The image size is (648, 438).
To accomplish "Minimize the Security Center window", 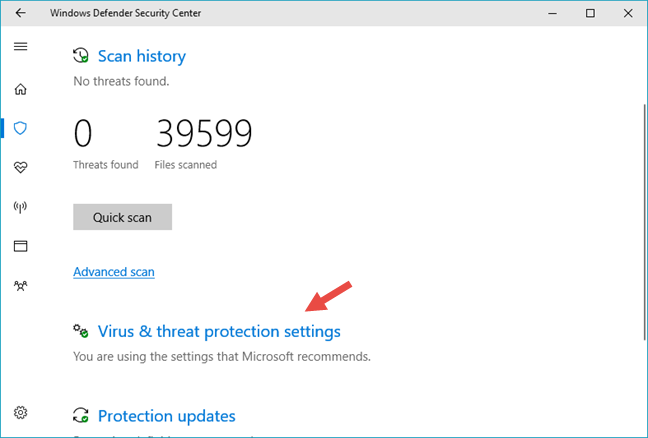I will pyautogui.click(x=552, y=13).
